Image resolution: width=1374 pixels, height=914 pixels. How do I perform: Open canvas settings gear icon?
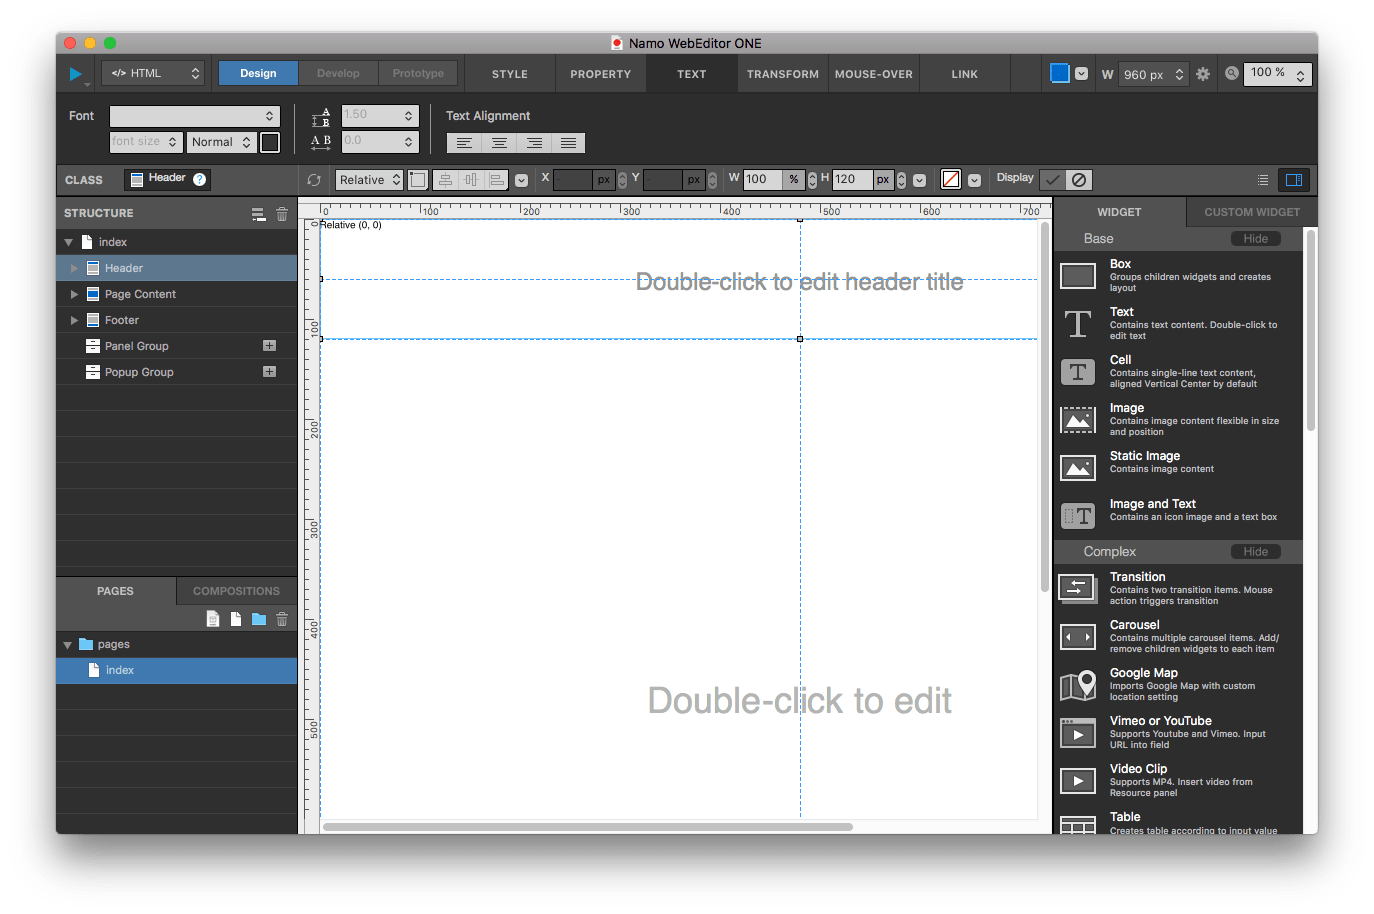click(1203, 74)
